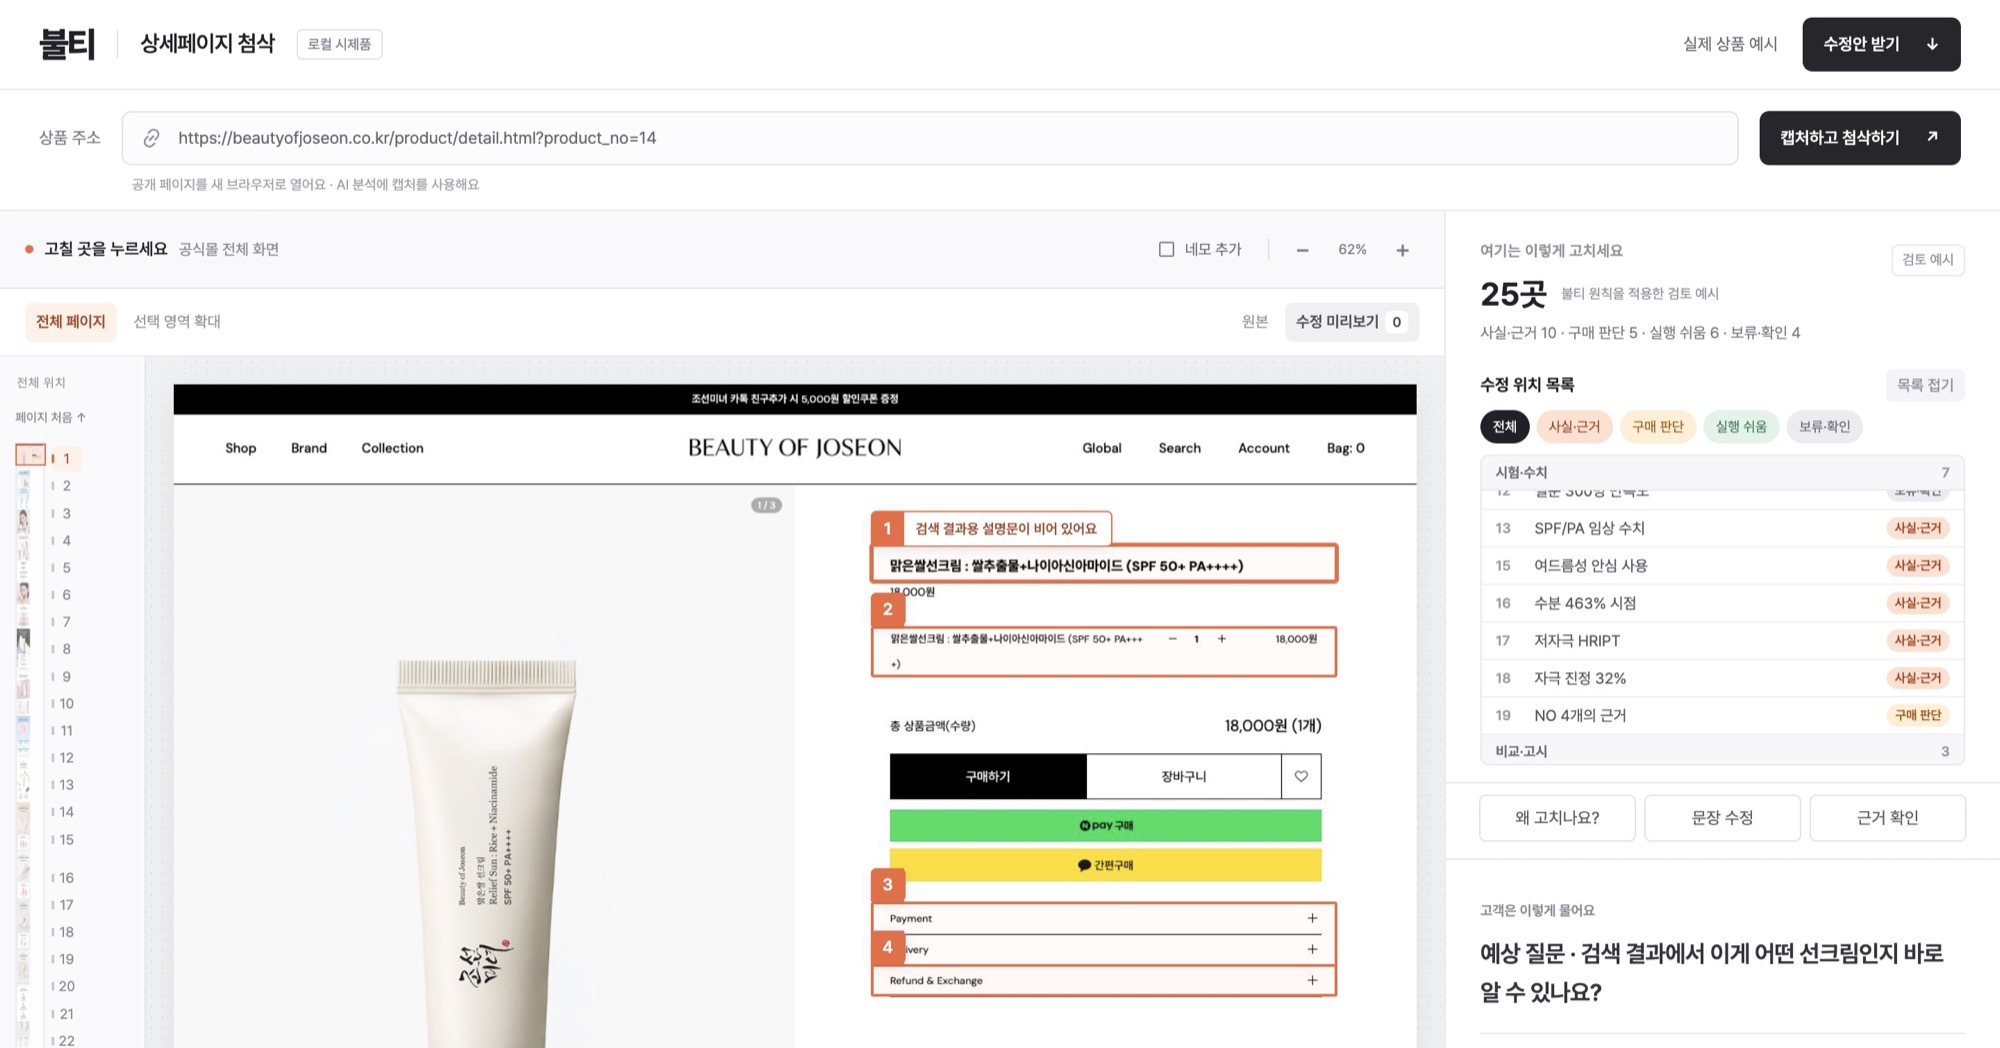Increase the product quantity with the plus

(x=1221, y=639)
